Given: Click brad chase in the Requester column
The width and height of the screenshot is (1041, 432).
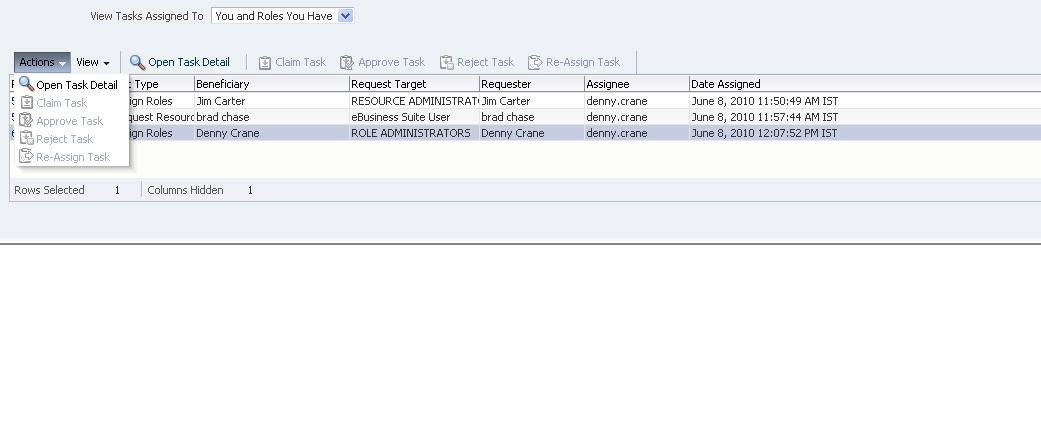Looking at the screenshot, I should (x=532, y=117).
